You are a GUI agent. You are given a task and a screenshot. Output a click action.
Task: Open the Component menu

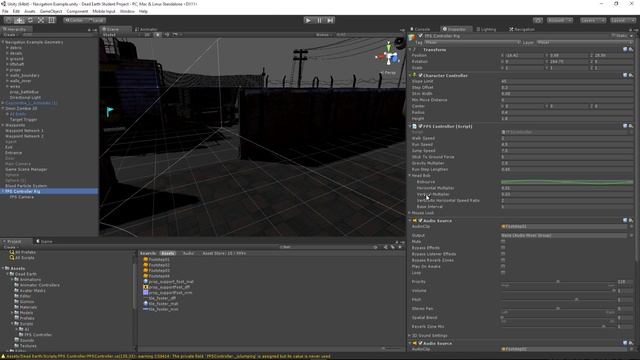coord(77,11)
